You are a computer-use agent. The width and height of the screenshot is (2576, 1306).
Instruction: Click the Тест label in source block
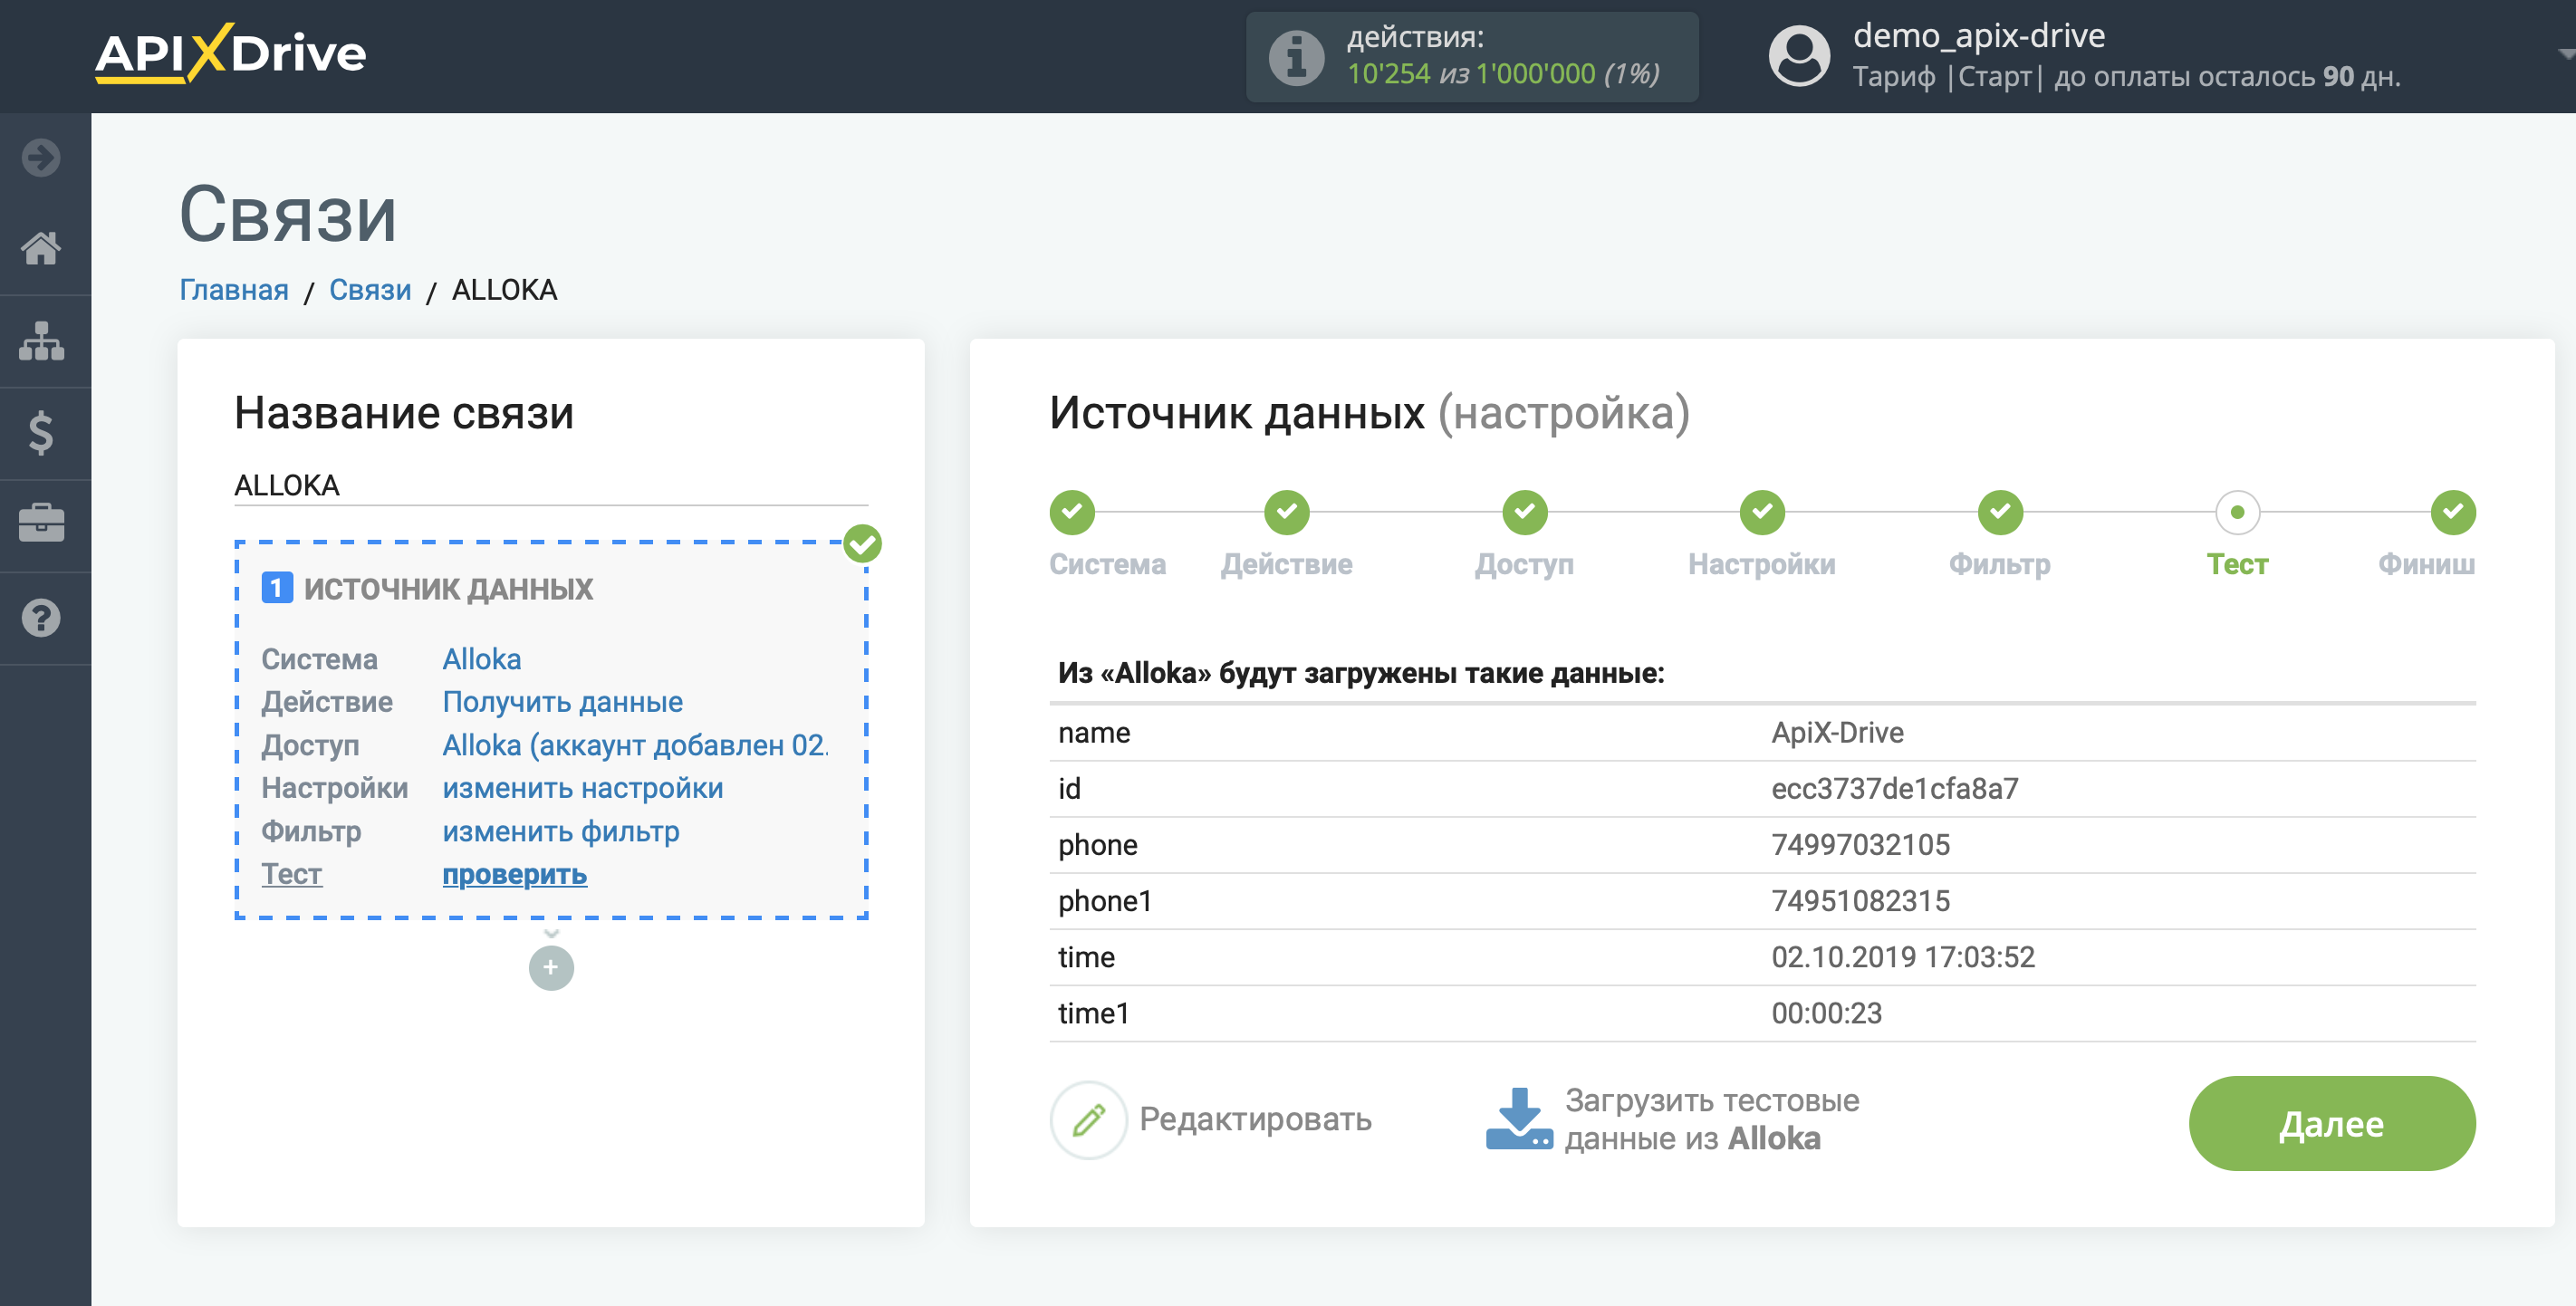pos(291,874)
